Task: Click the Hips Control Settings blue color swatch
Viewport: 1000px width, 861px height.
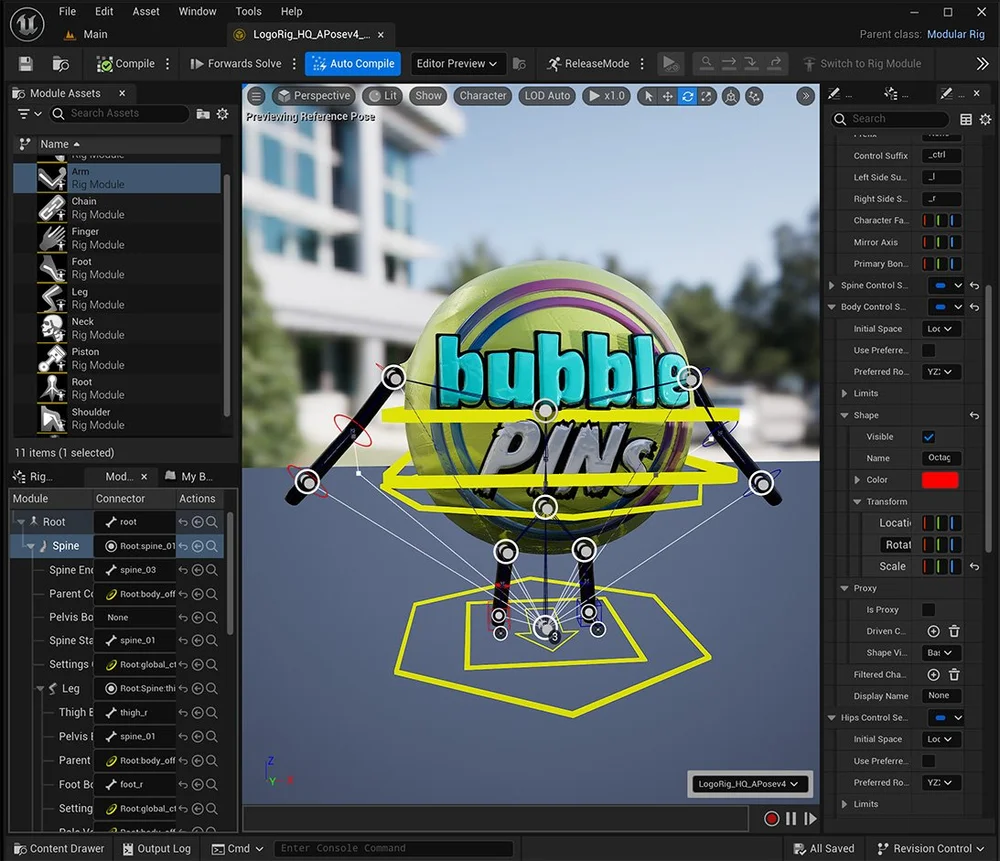Action: coord(940,718)
